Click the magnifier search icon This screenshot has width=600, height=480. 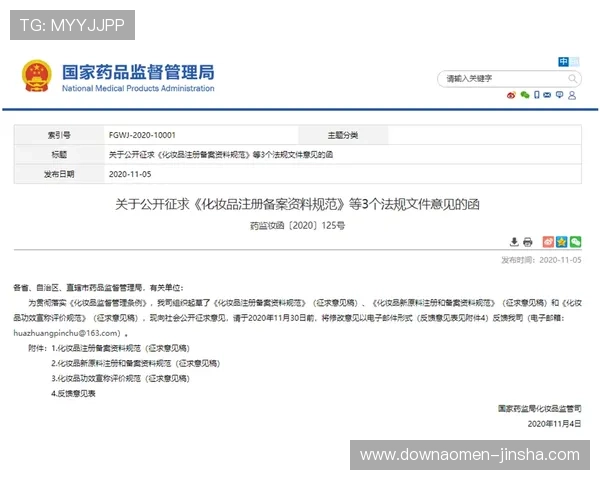tap(572, 79)
